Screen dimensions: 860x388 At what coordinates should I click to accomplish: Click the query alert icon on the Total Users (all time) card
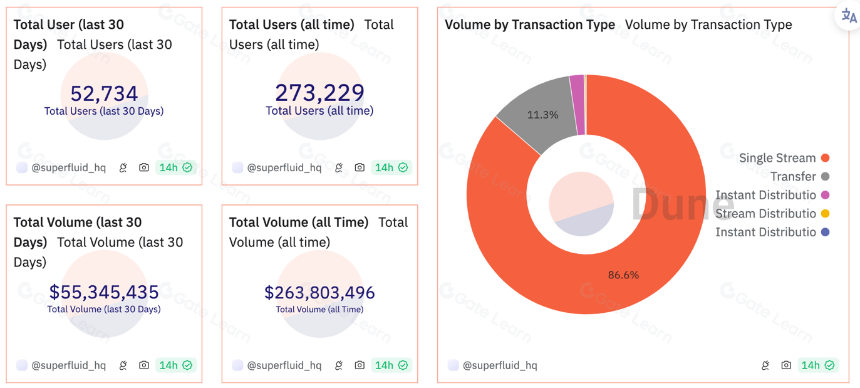pyautogui.click(x=339, y=167)
